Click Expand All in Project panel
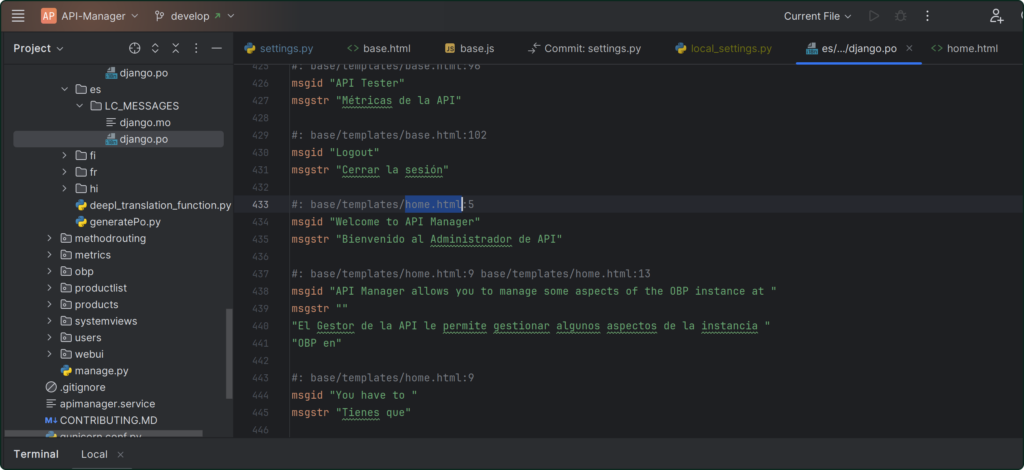This screenshot has height=470, width=1024. (156, 48)
